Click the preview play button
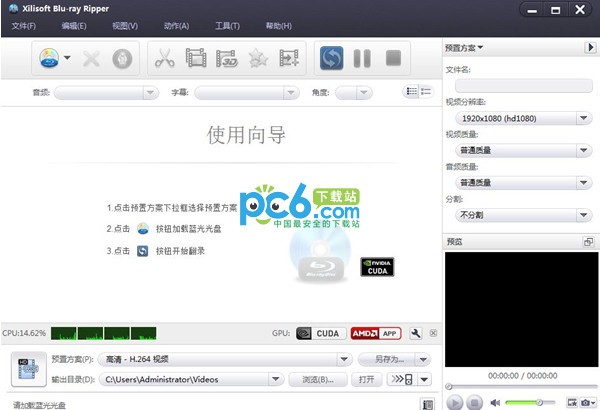This screenshot has height=410, width=600. (455, 402)
